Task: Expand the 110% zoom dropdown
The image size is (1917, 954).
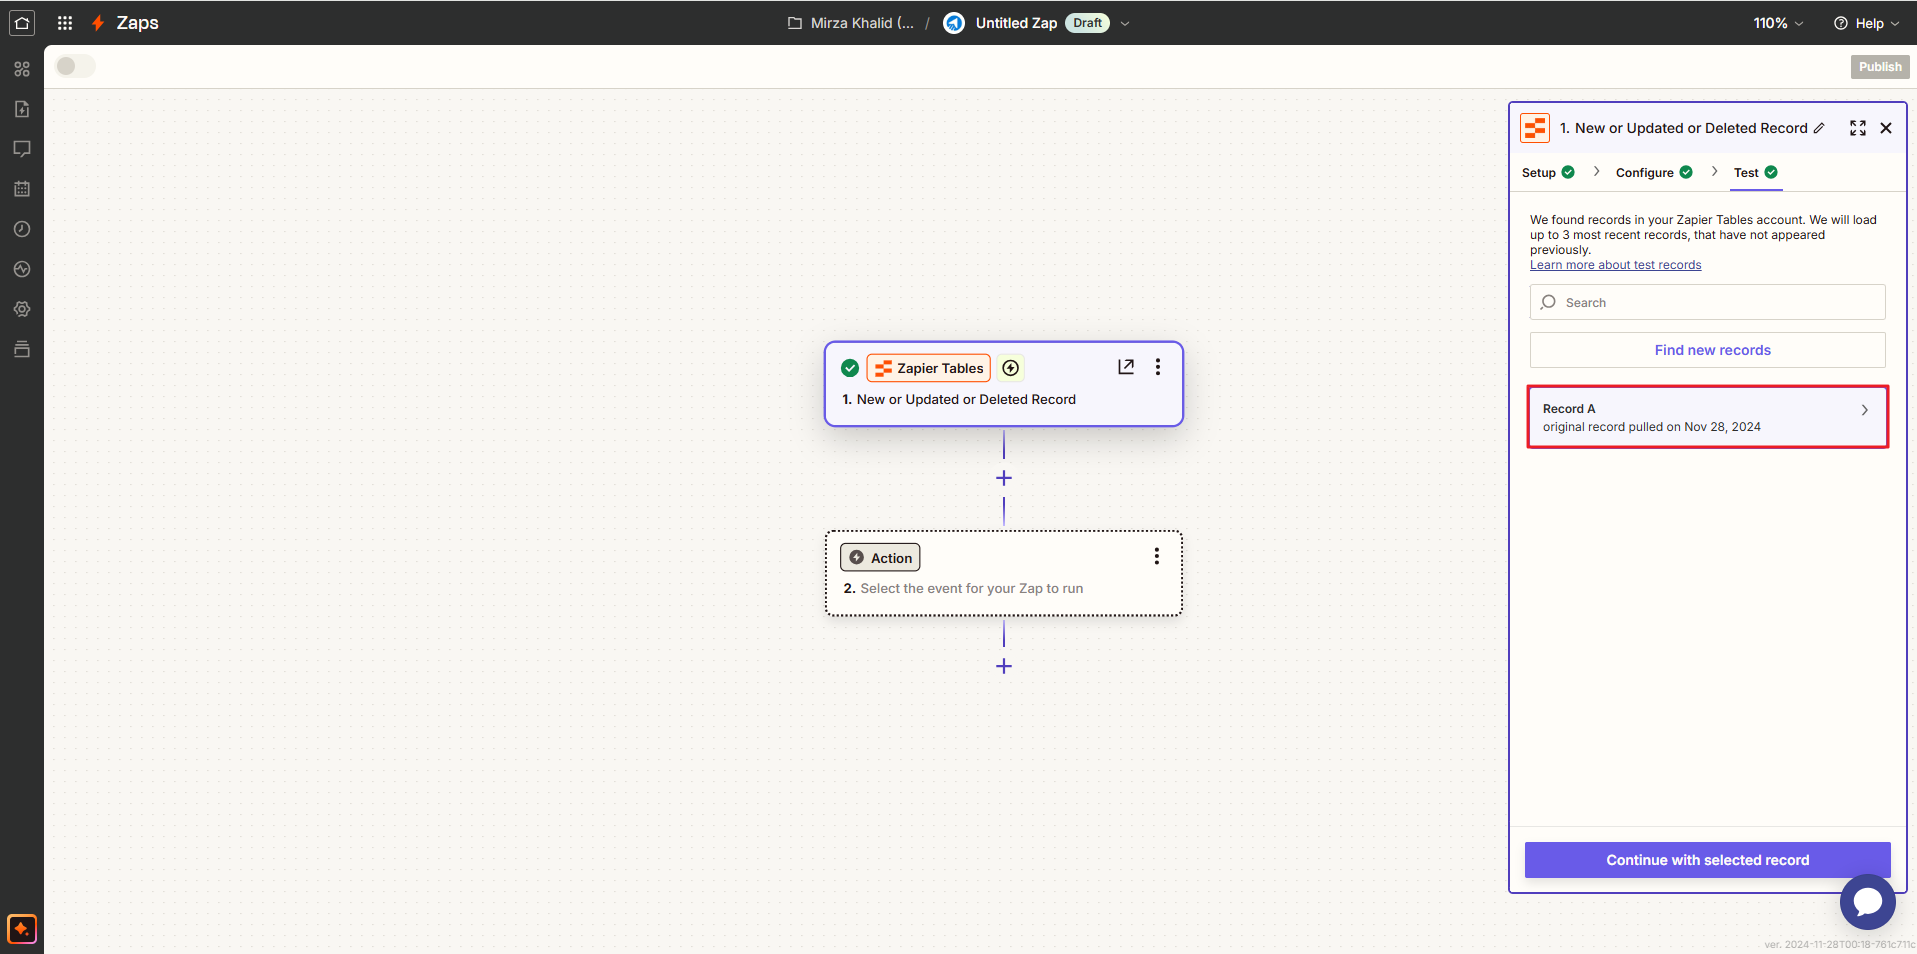Action: [x=1778, y=23]
